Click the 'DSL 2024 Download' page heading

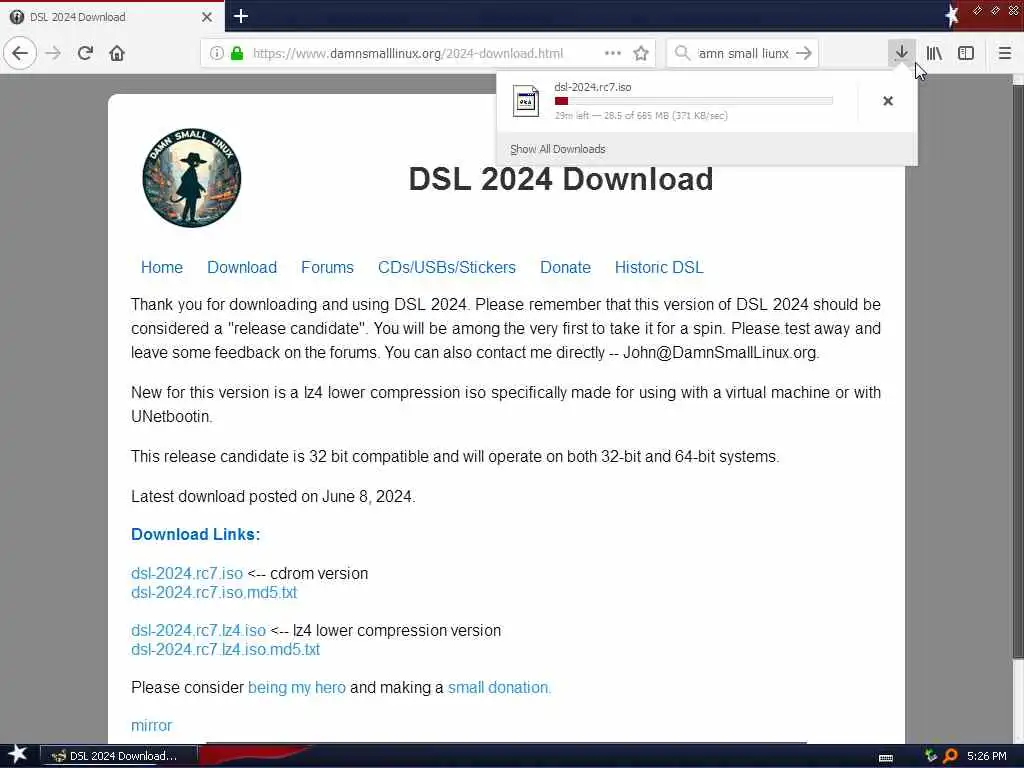tap(560, 179)
